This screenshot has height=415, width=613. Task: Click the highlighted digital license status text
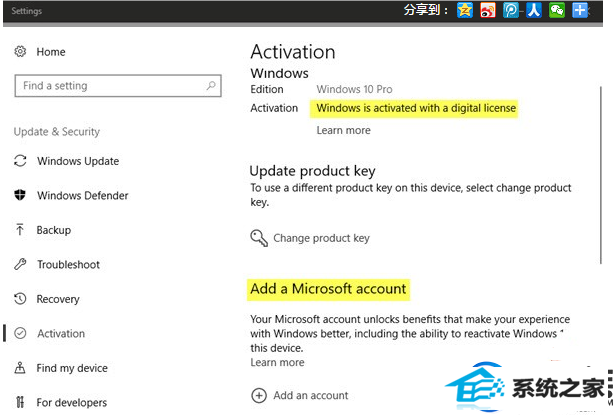coord(416,108)
